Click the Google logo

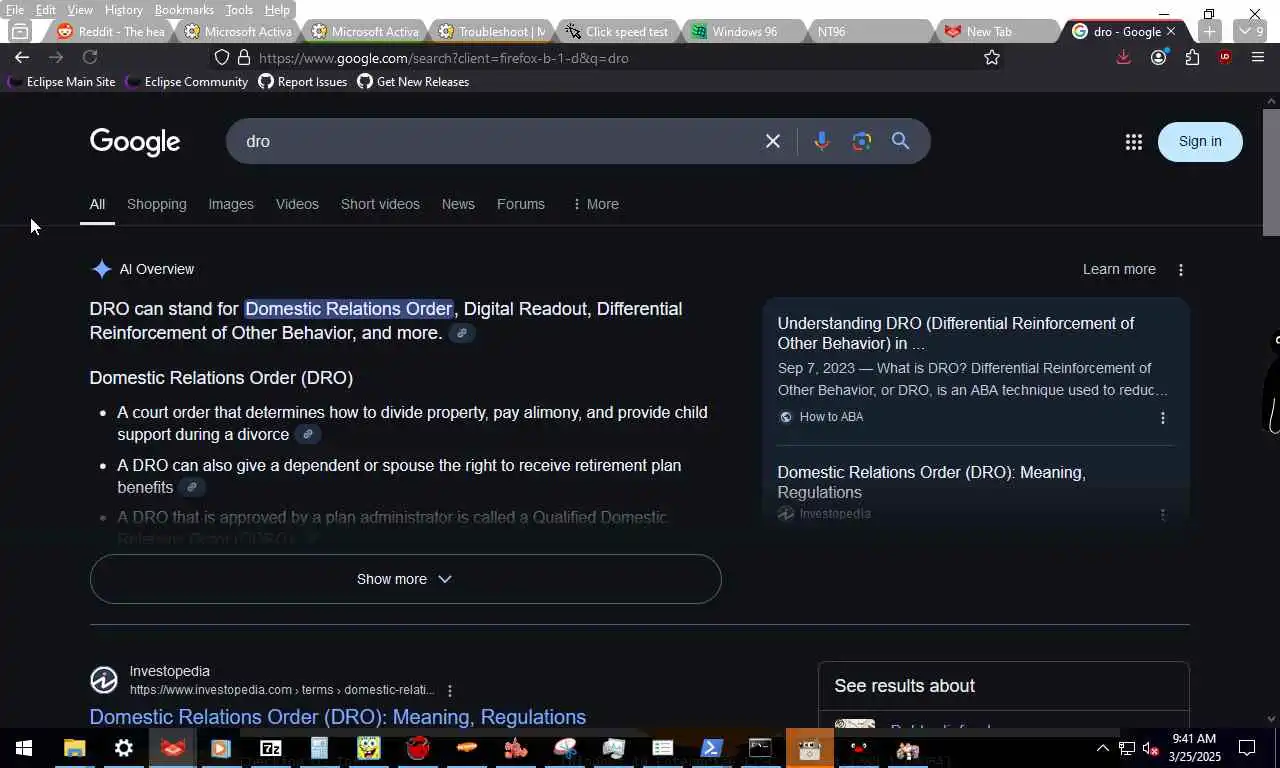tap(135, 142)
